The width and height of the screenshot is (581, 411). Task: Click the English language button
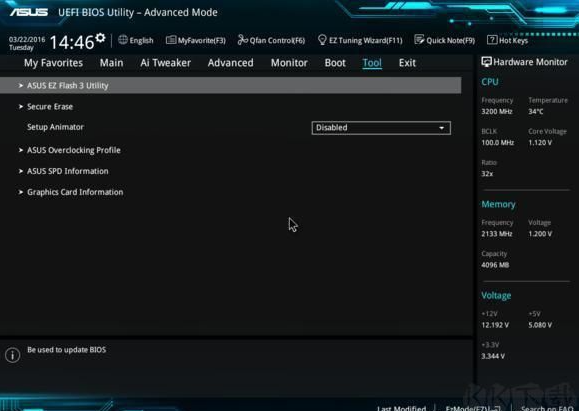(141, 40)
